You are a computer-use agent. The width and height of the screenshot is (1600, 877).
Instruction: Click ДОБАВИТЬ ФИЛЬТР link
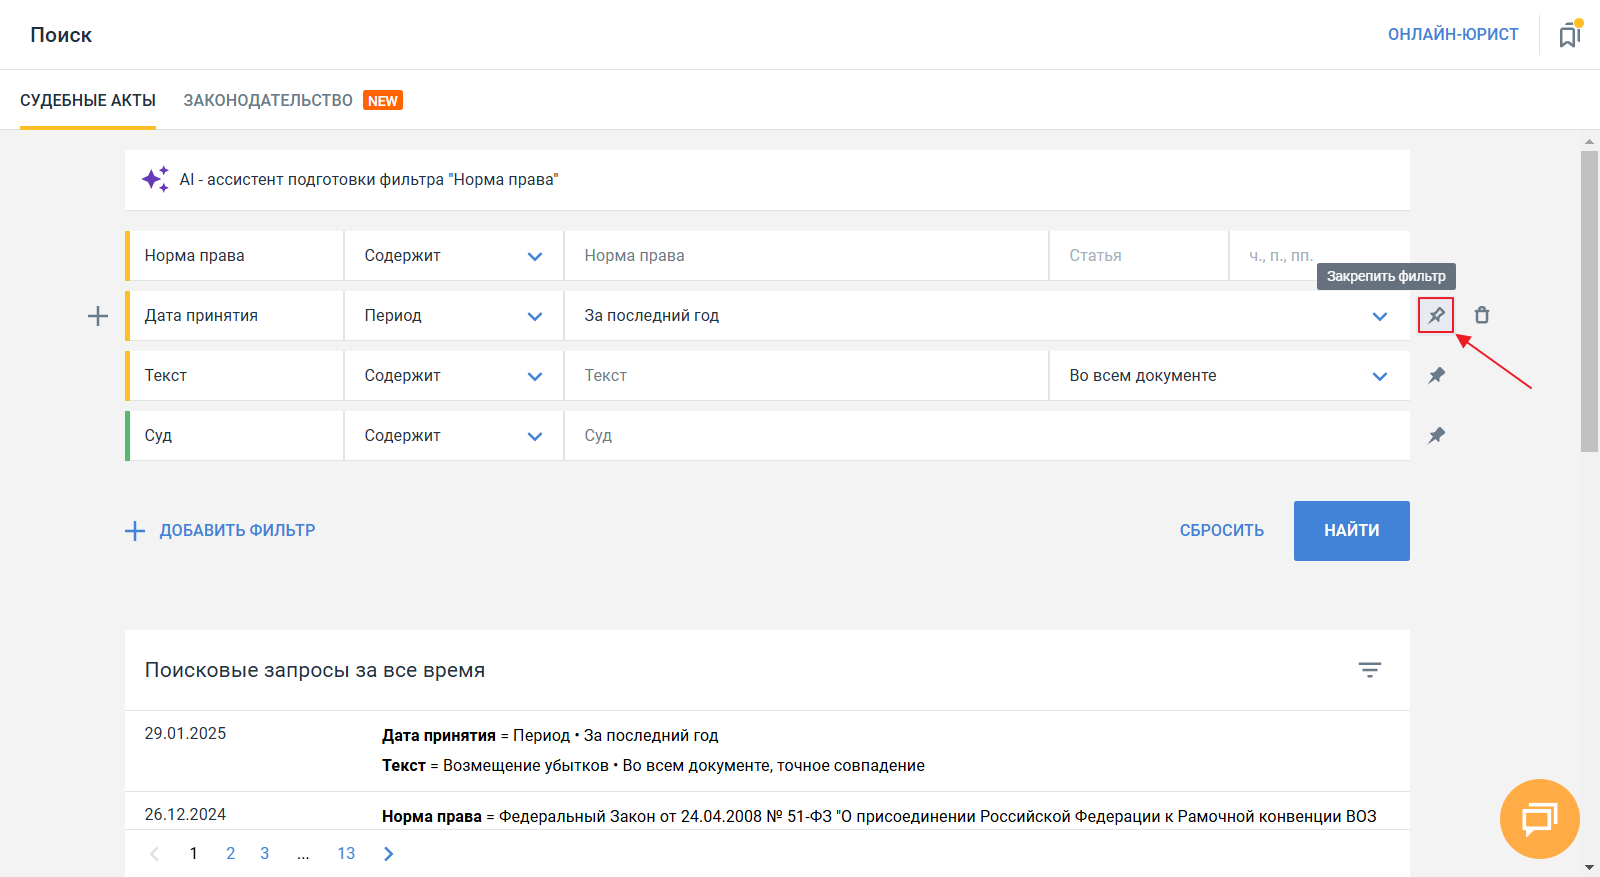click(237, 531)
